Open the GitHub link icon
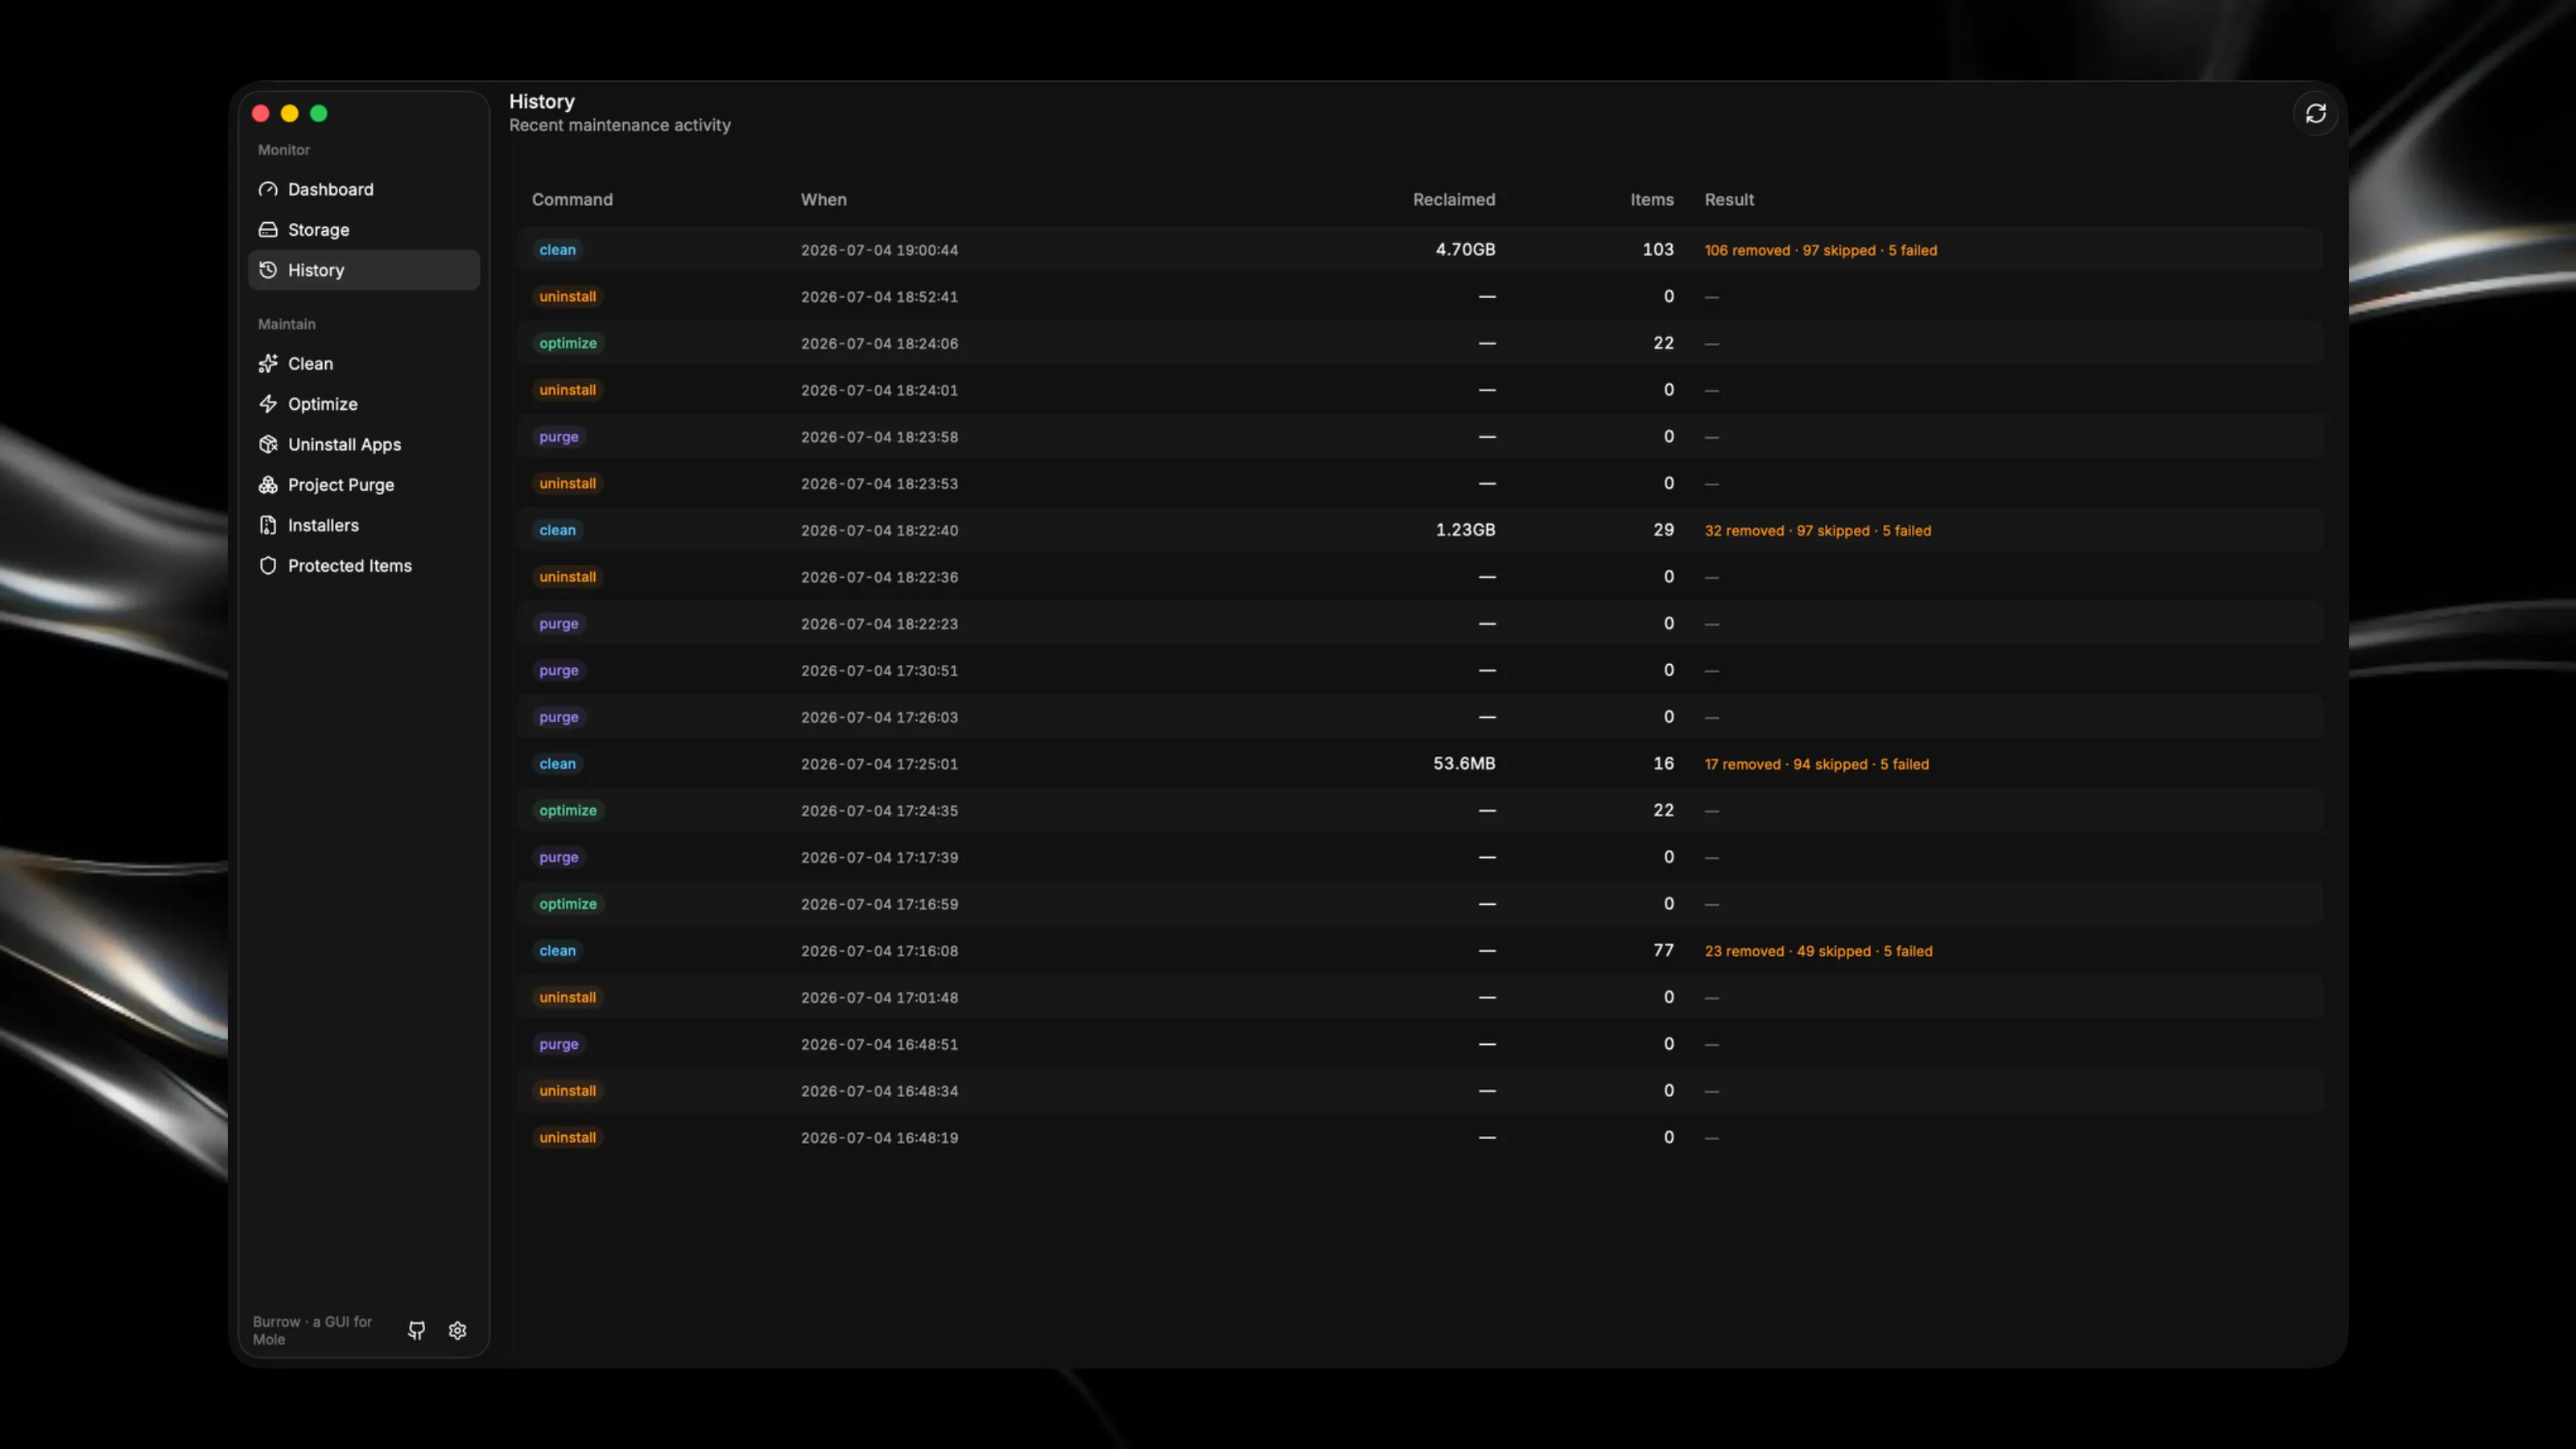 (416, 1329)
